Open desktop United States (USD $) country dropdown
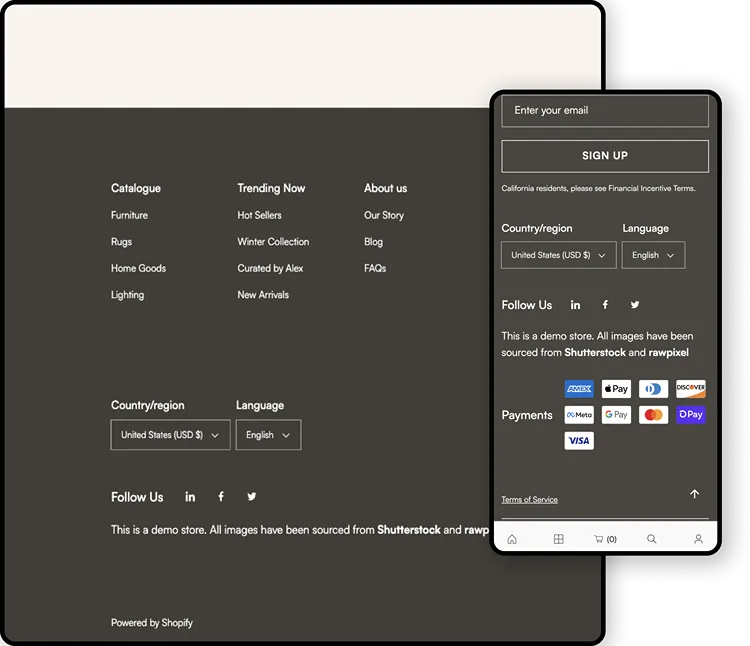 tap(170, 435)
